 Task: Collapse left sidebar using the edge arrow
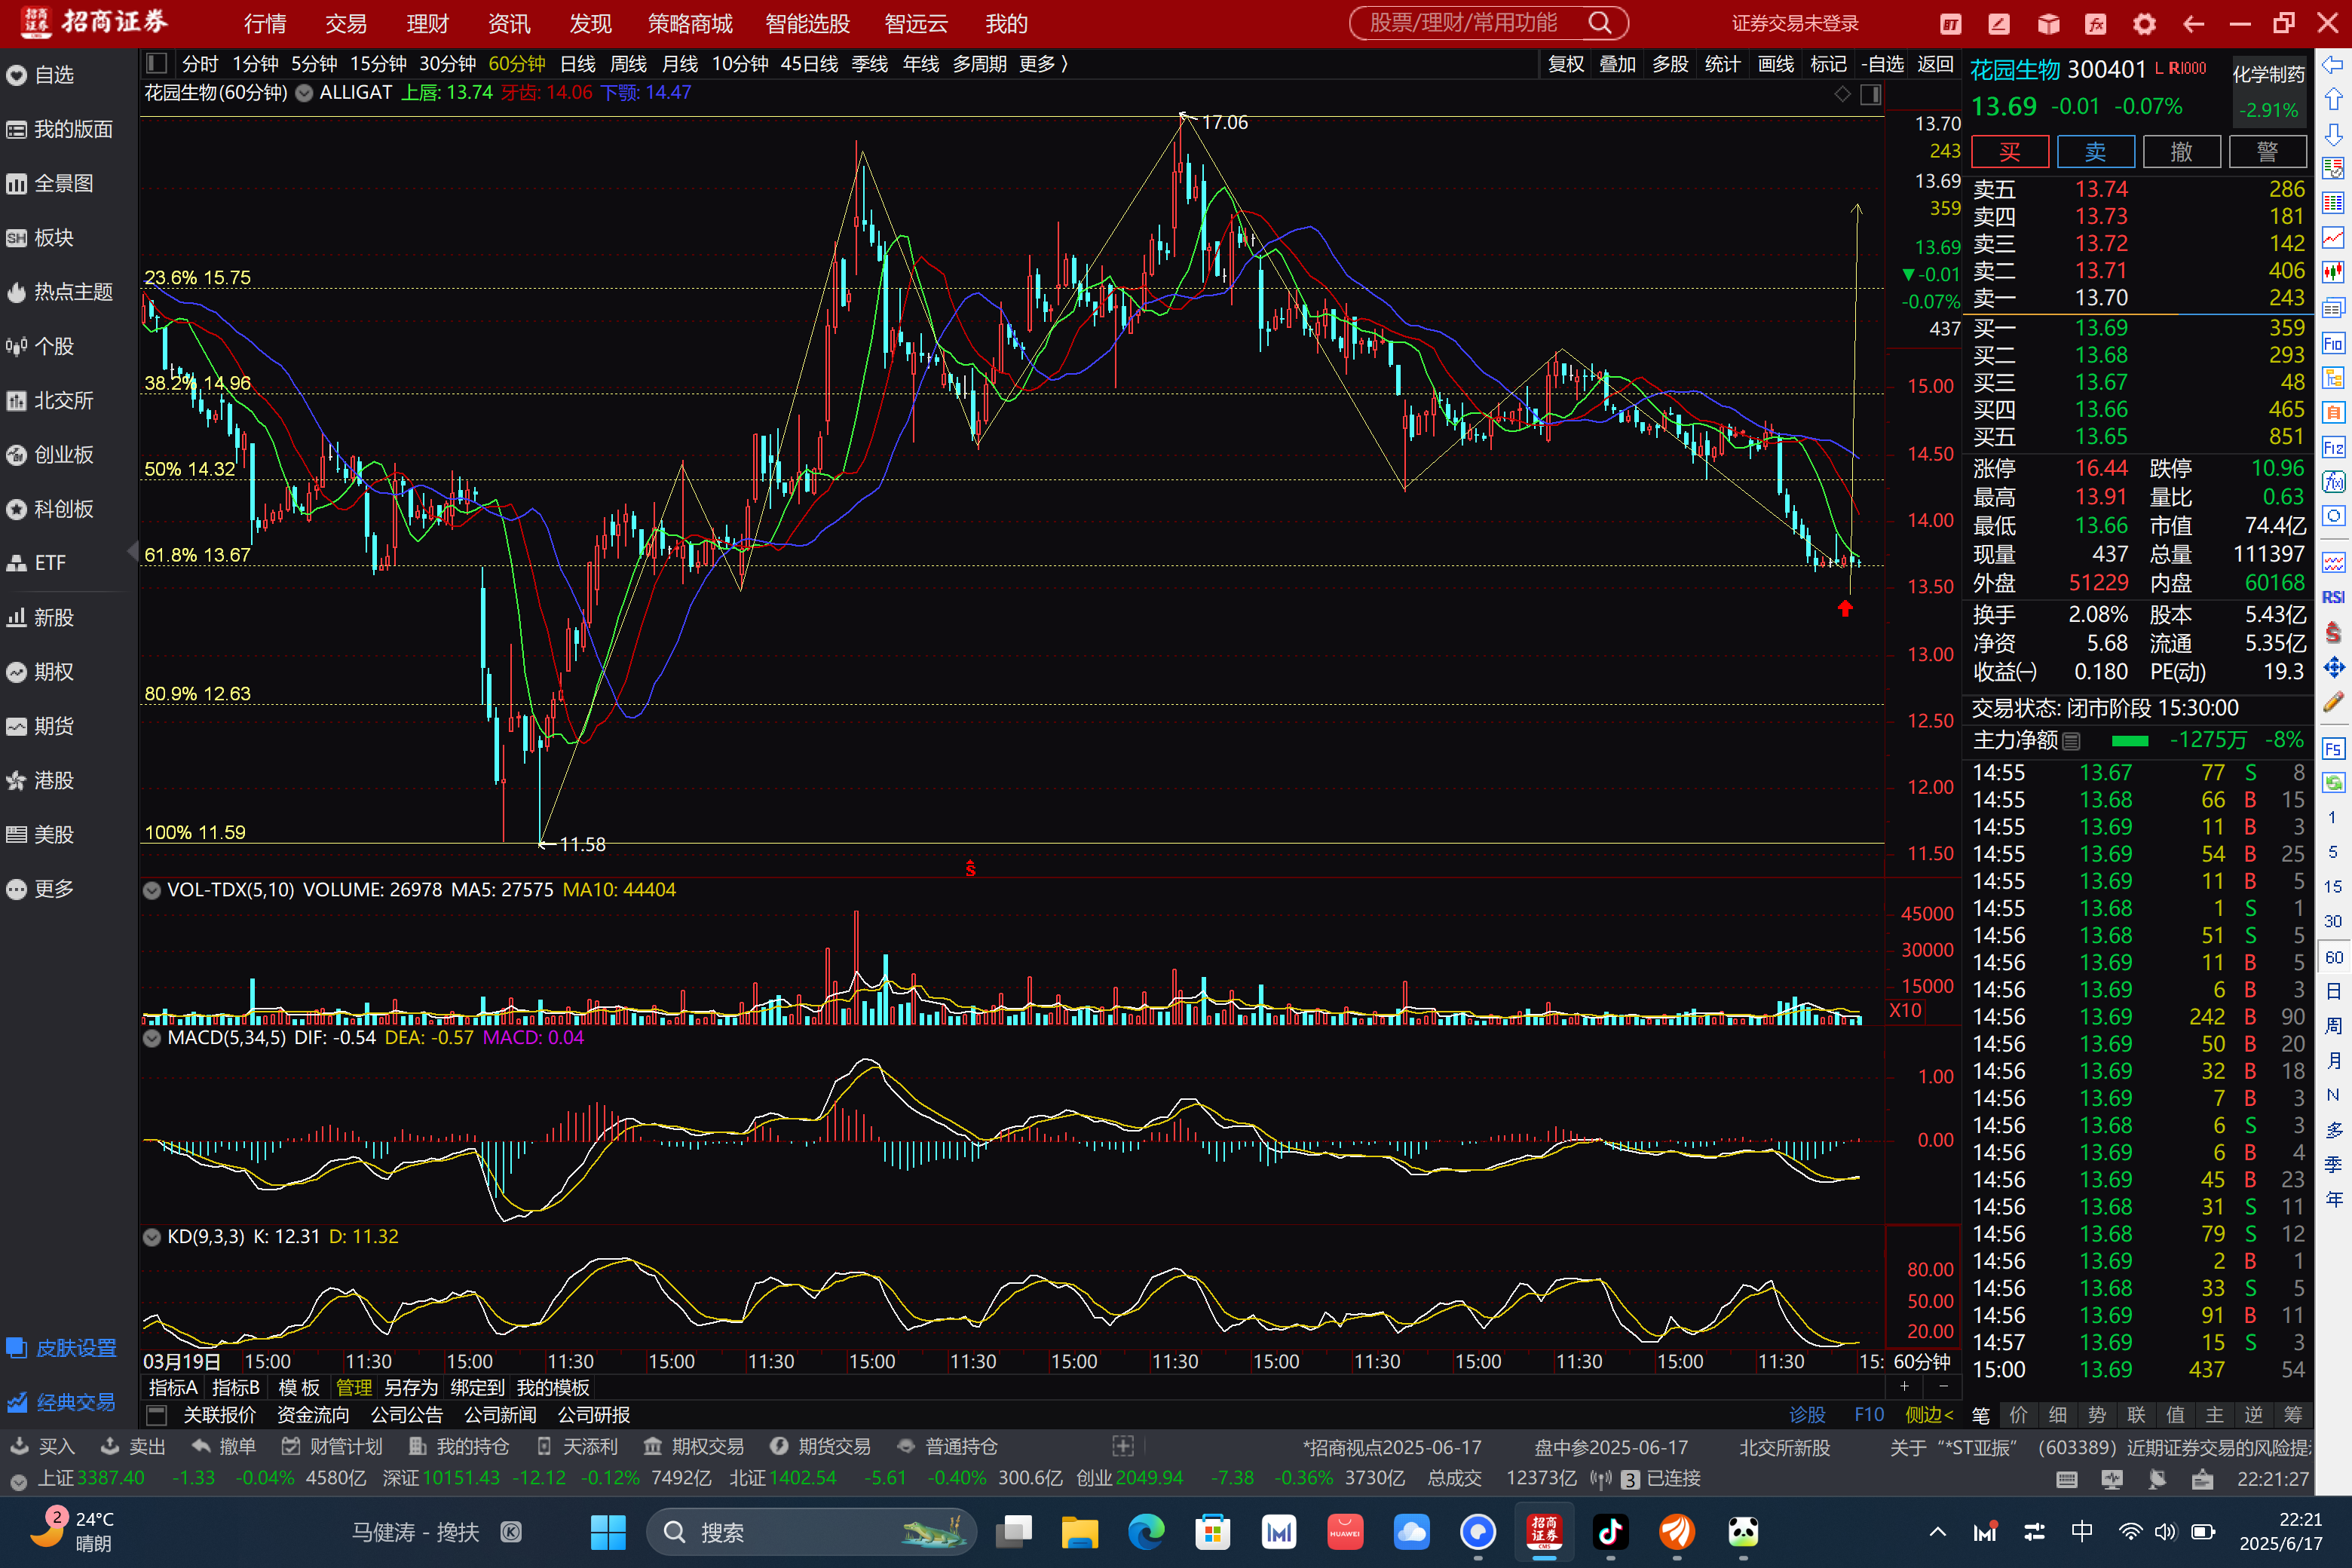coord(132,551)
